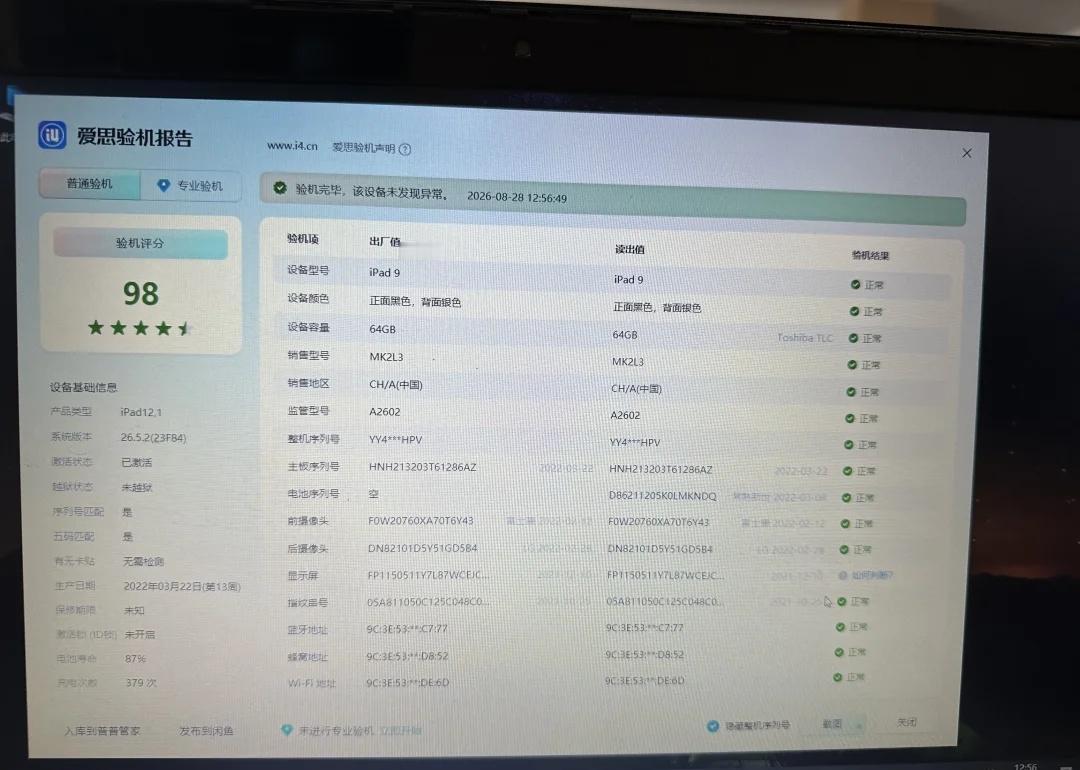Click the 正常 check icon for 电池序列号

[x=846, y=497]
